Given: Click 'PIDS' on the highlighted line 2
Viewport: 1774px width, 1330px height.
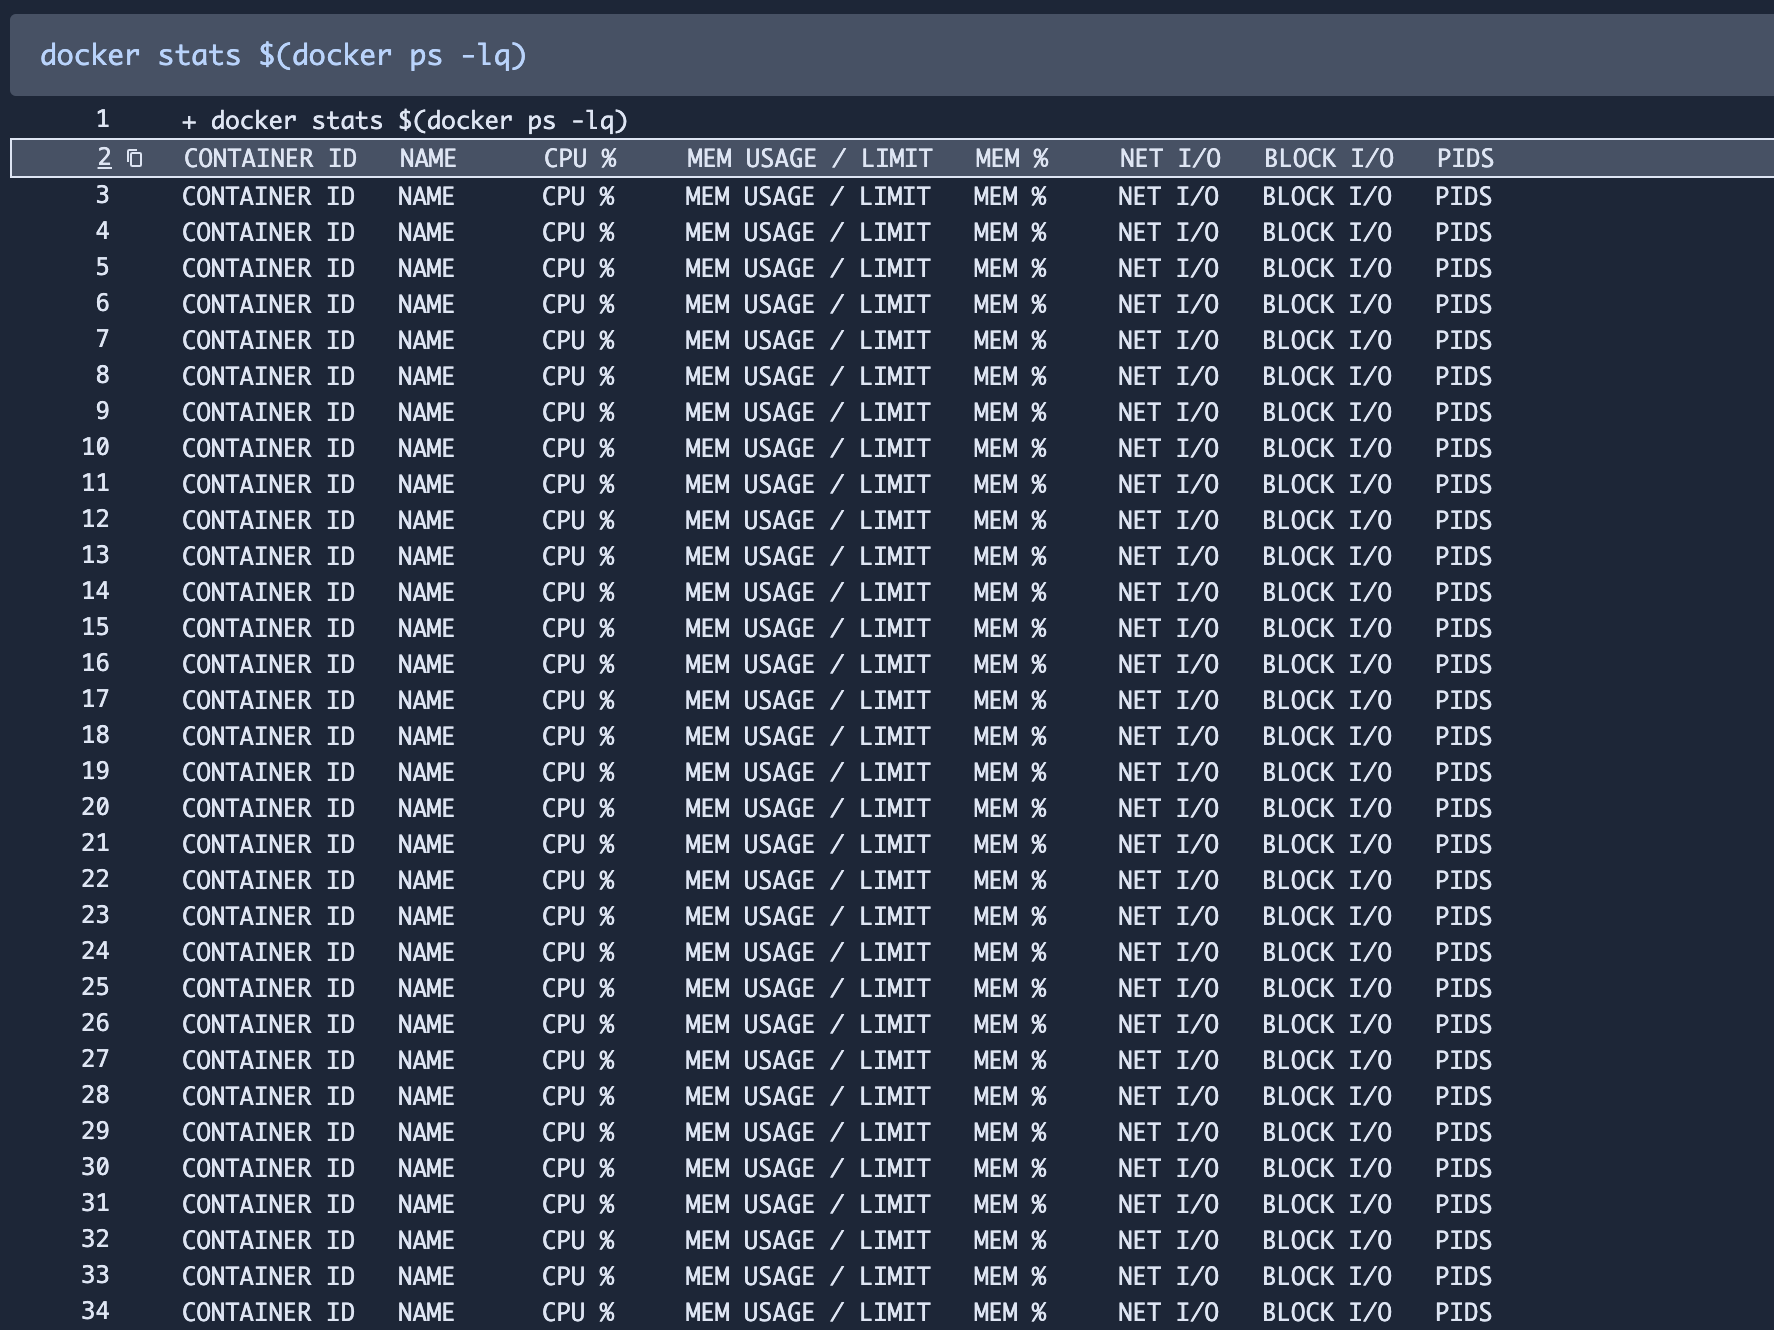Looking at the screenshot, I should pyautogui.click(x=1465, y=158).
